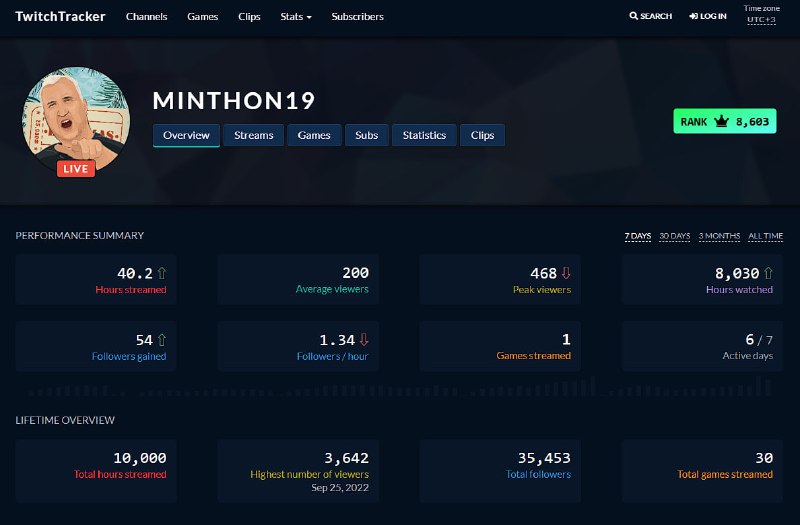Image resolution: width=800 pixels, height=525 pixels.
Task: Open the Channels menu item
Action: 146,17
